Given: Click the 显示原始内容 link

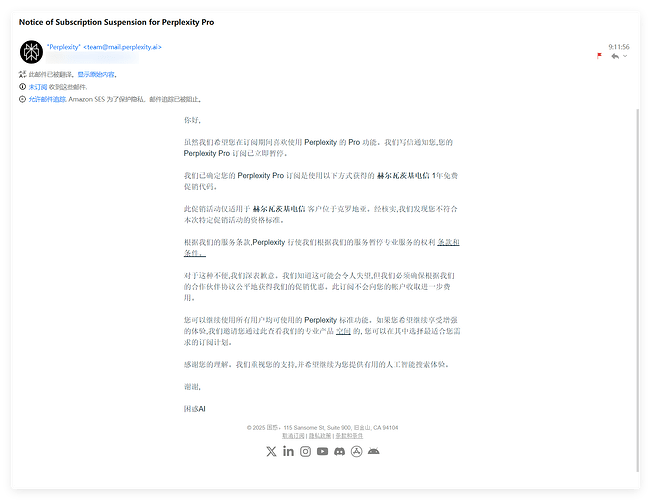Looking at the screenshot, I should pos(96,74).
